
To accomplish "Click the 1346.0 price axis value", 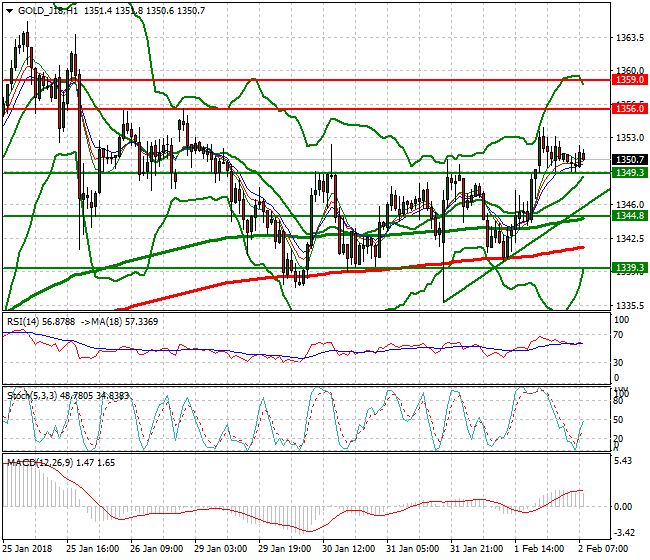I will tap(630, 204).
